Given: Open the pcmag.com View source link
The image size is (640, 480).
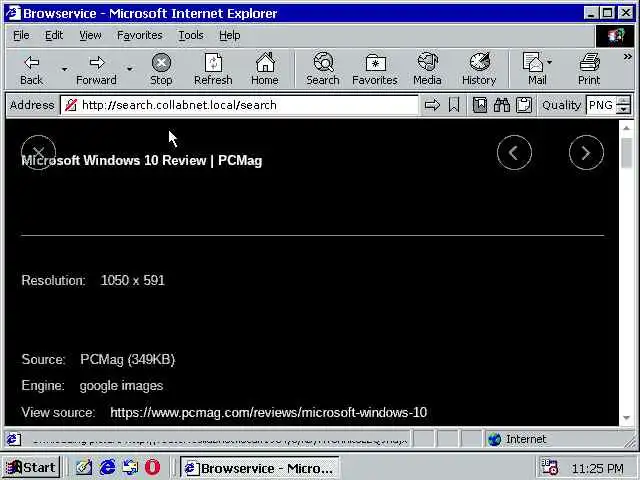Looking at the screenshot, I should tap(269, 412).
